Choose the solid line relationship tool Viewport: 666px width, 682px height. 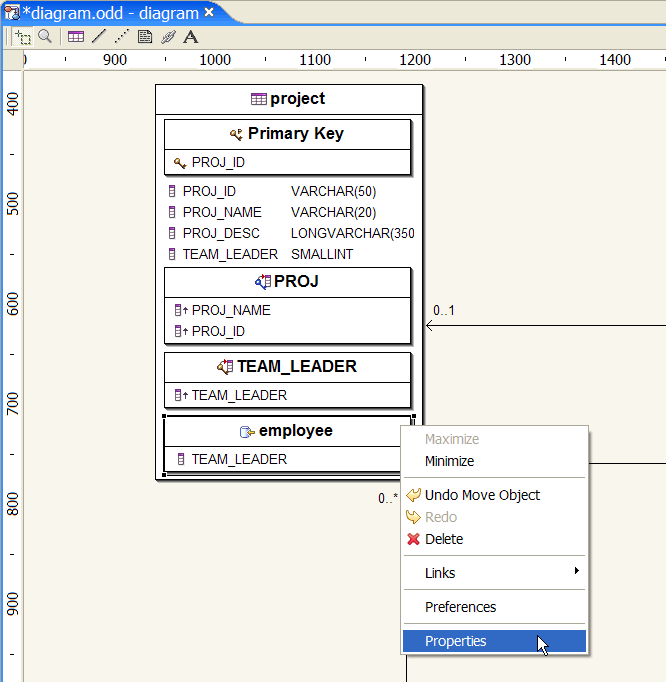click(98, 37)
